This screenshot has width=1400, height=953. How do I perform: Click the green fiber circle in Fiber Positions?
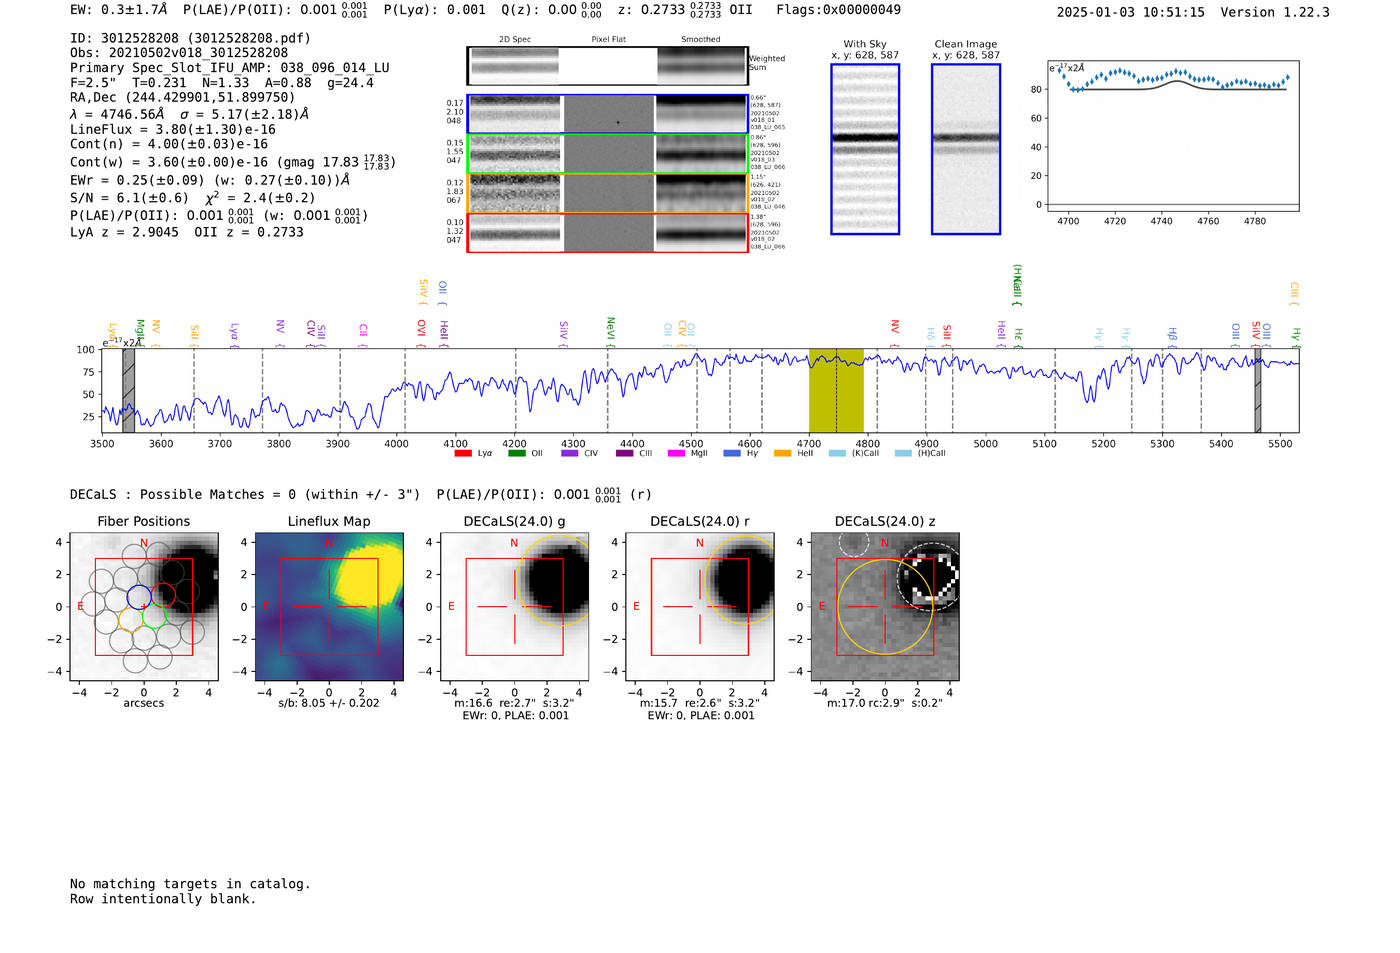[154, 617]
